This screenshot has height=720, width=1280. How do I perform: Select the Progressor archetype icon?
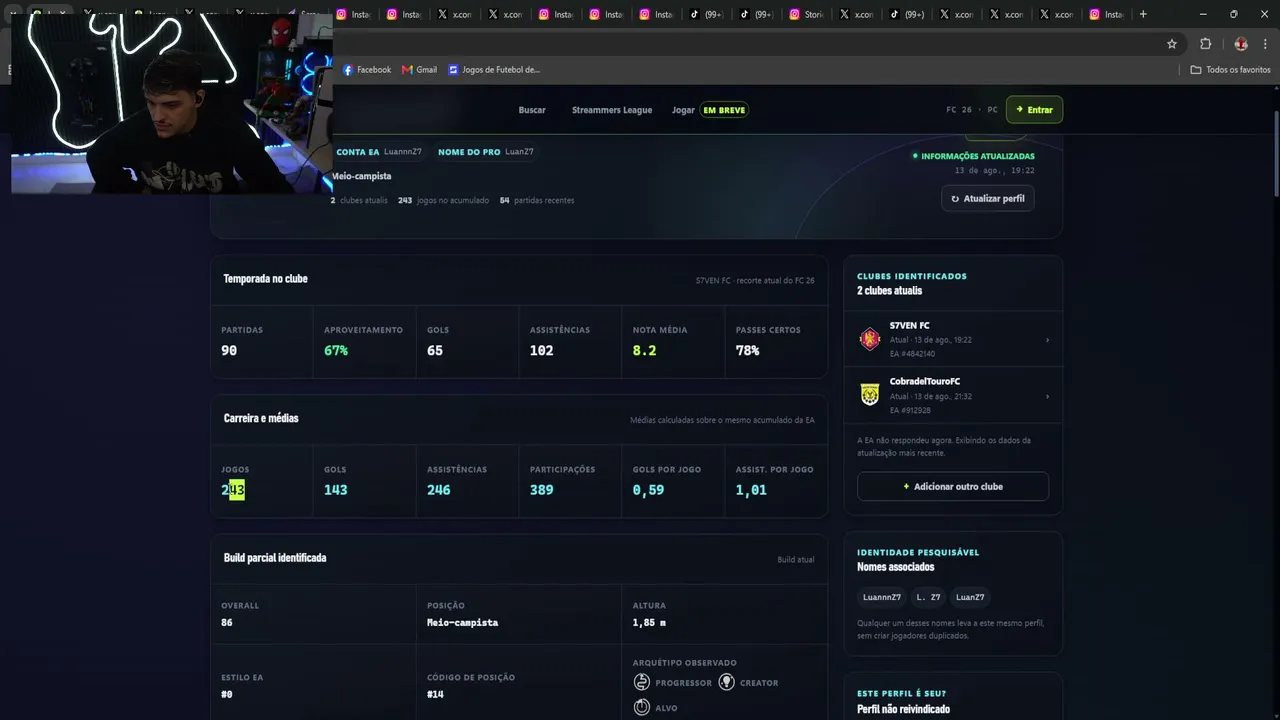[x=642, y=682]
